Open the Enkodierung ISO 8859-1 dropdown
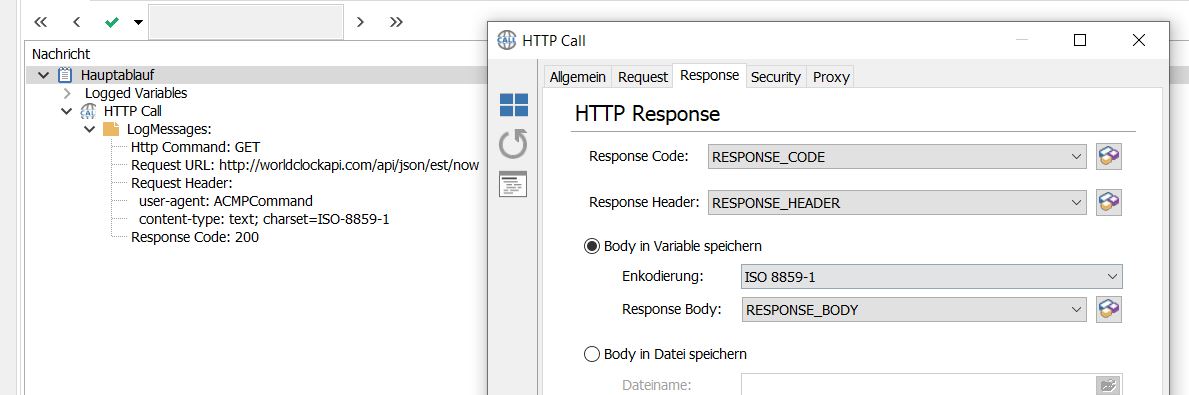Viewport: 1189px width, 395px height. pos(932,277)
